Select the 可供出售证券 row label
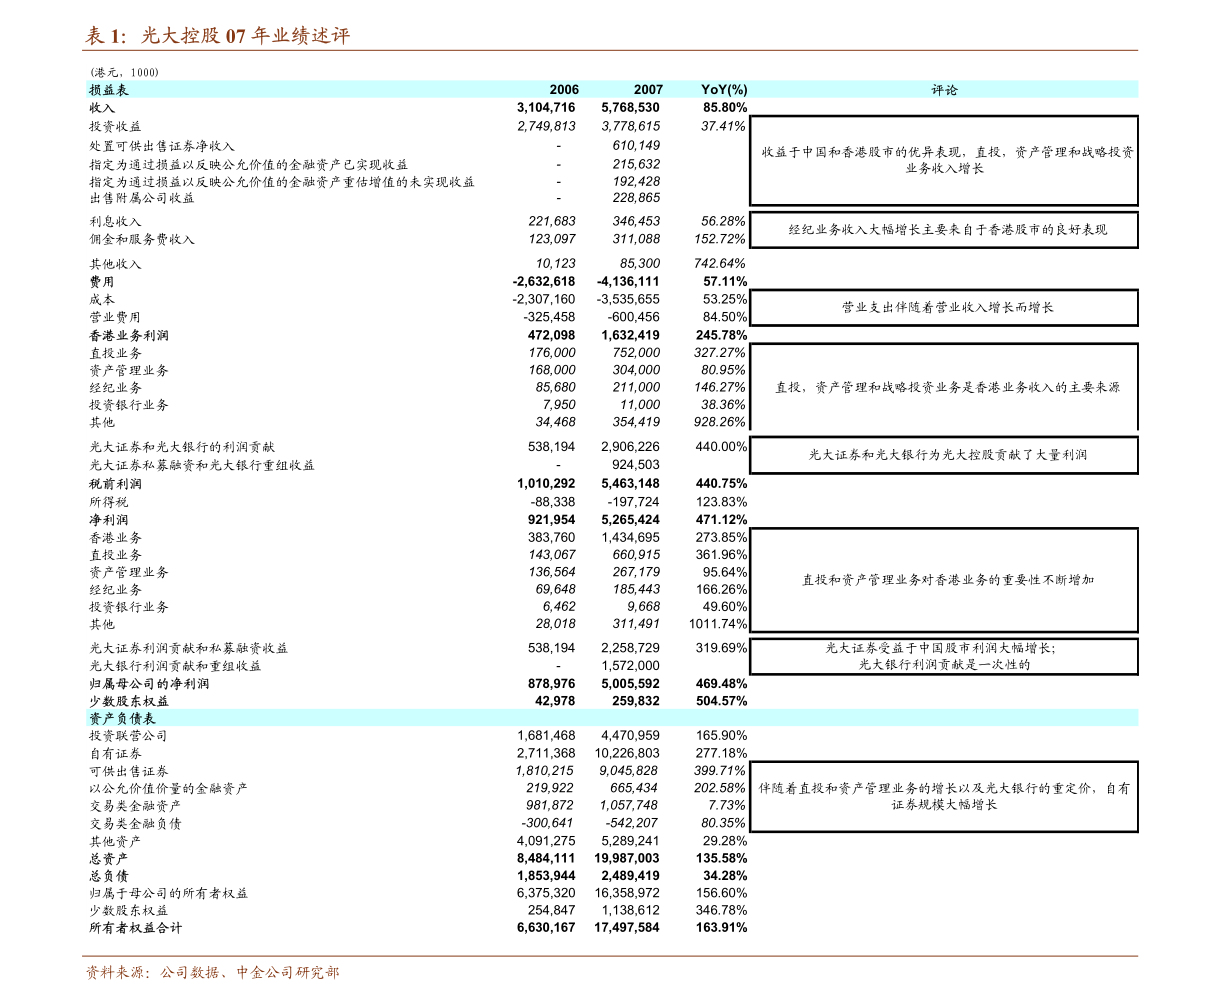Viewport: 1224px width, 1001px height. pos(129,773)
